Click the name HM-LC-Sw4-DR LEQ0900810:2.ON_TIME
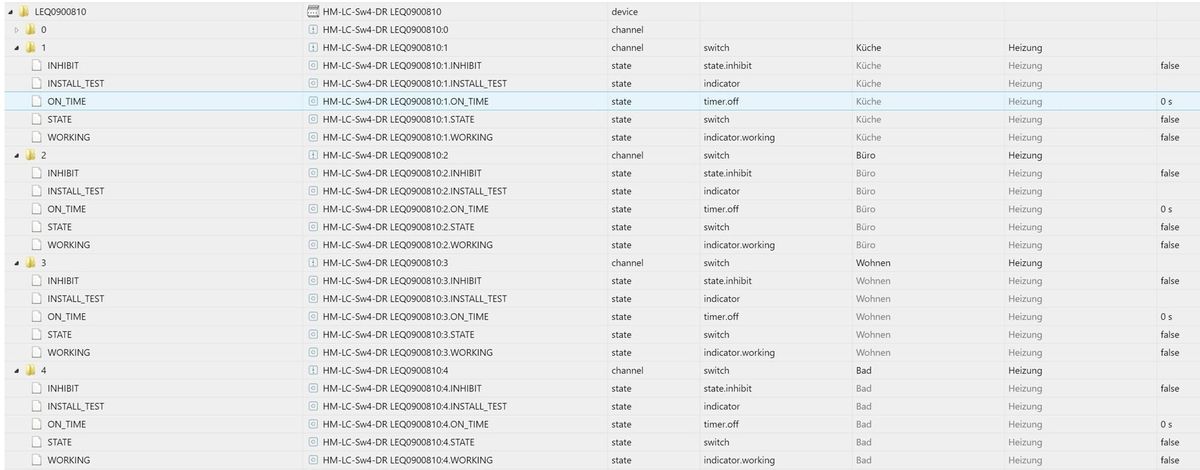1200x470 pixels. click(x=406, y=209)
